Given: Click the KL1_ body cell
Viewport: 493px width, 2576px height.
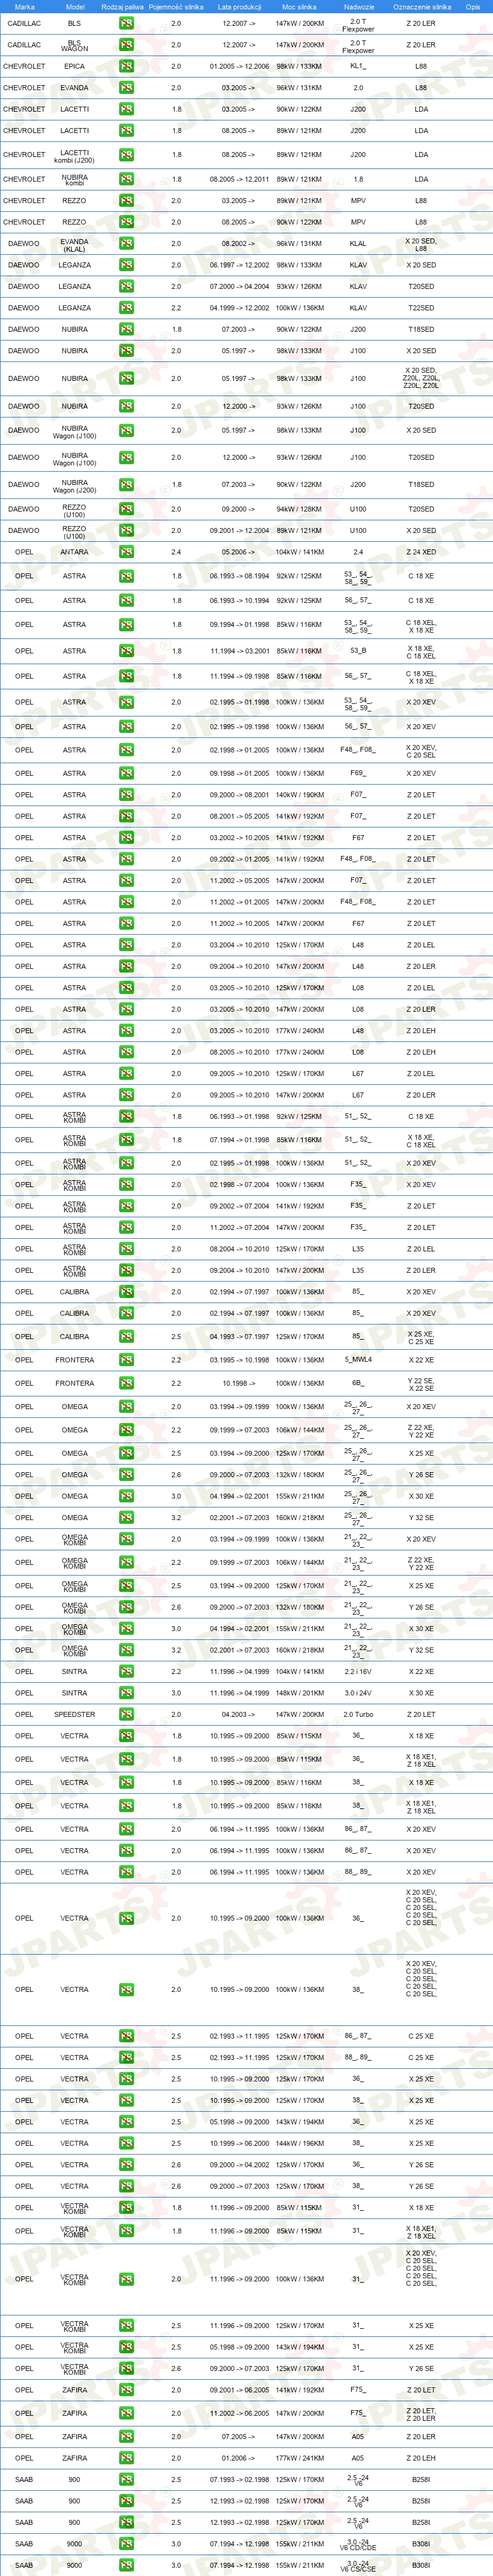Looking at the screenshot, I should [358, 66].
